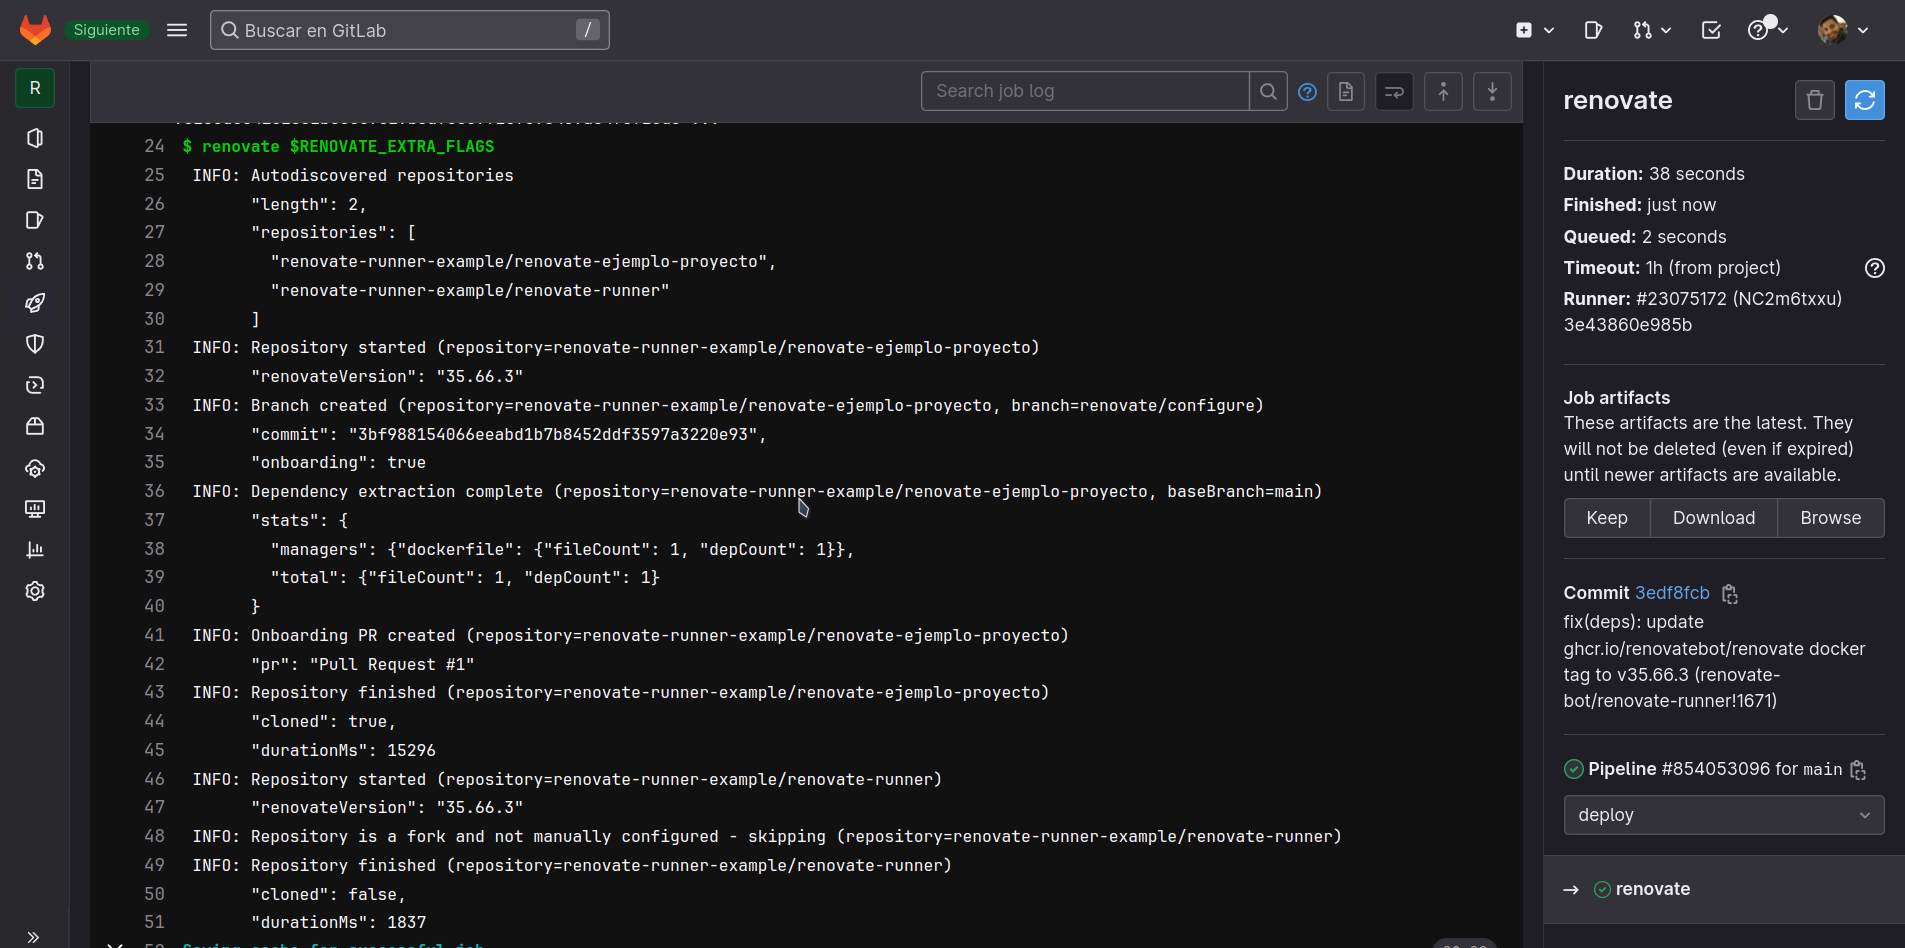Click log line number 51
Screen dimensions: 1905x948
point(154,922)
